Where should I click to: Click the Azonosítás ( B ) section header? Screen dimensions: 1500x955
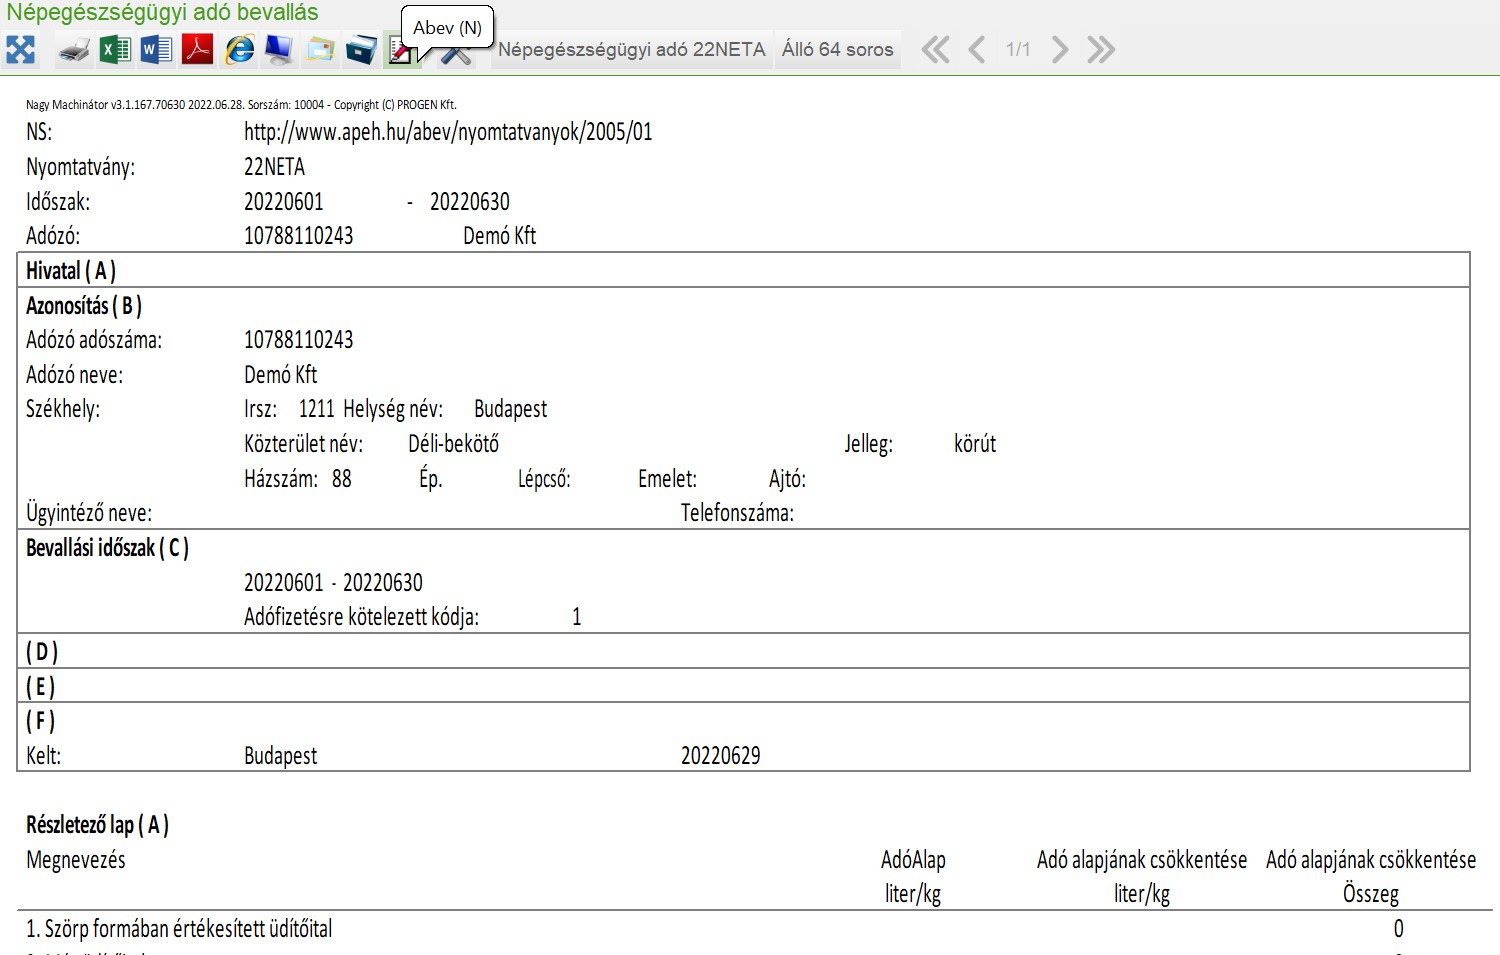click(x=84, y=306)
